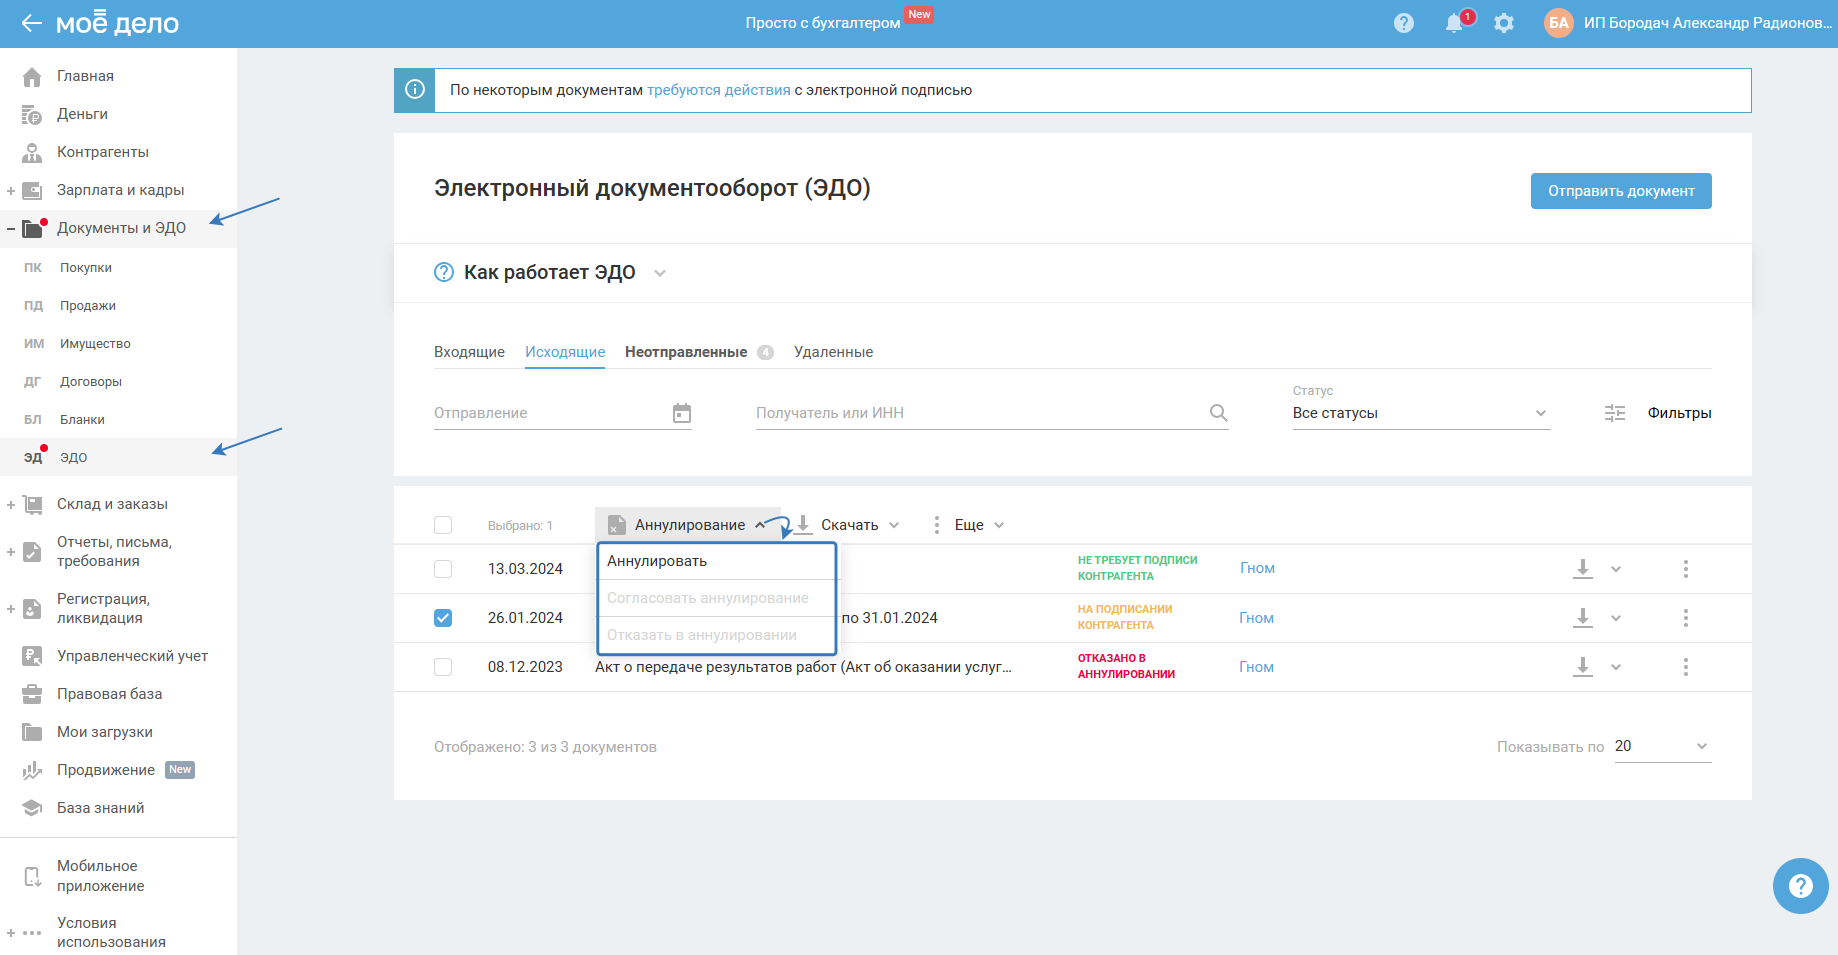Switch to the Входящие tab
1838x955 pixels.
(x=469, y=352)
